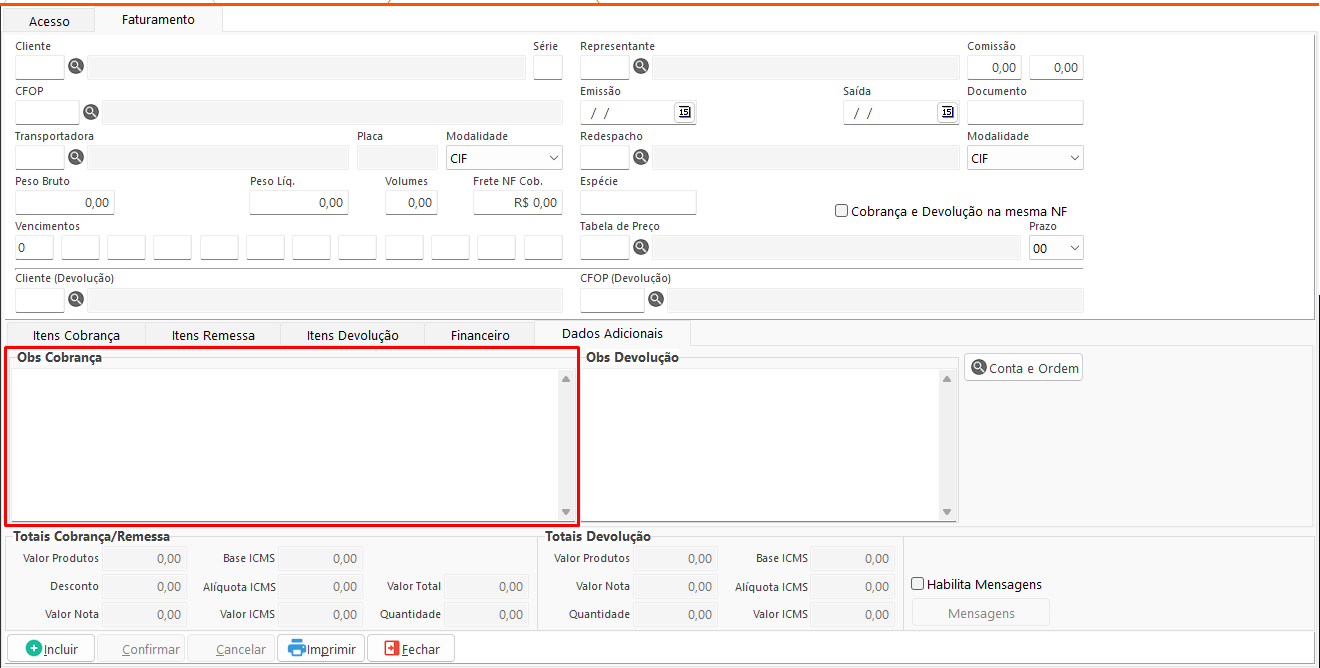1320x668 pixels.
Task: Open the CFOP lookup magnifier icon
Action: 90,112
